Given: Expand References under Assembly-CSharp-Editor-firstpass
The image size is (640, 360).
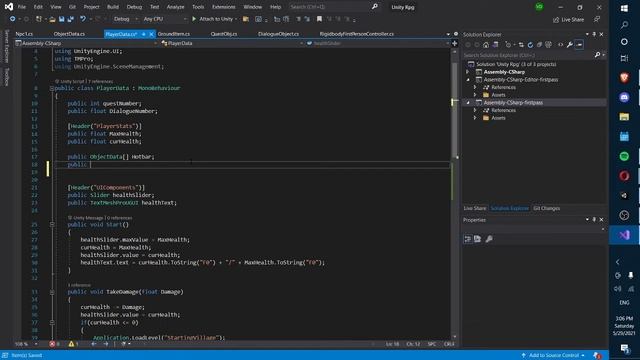Looking at the screenshot, I should coord(475,87).
